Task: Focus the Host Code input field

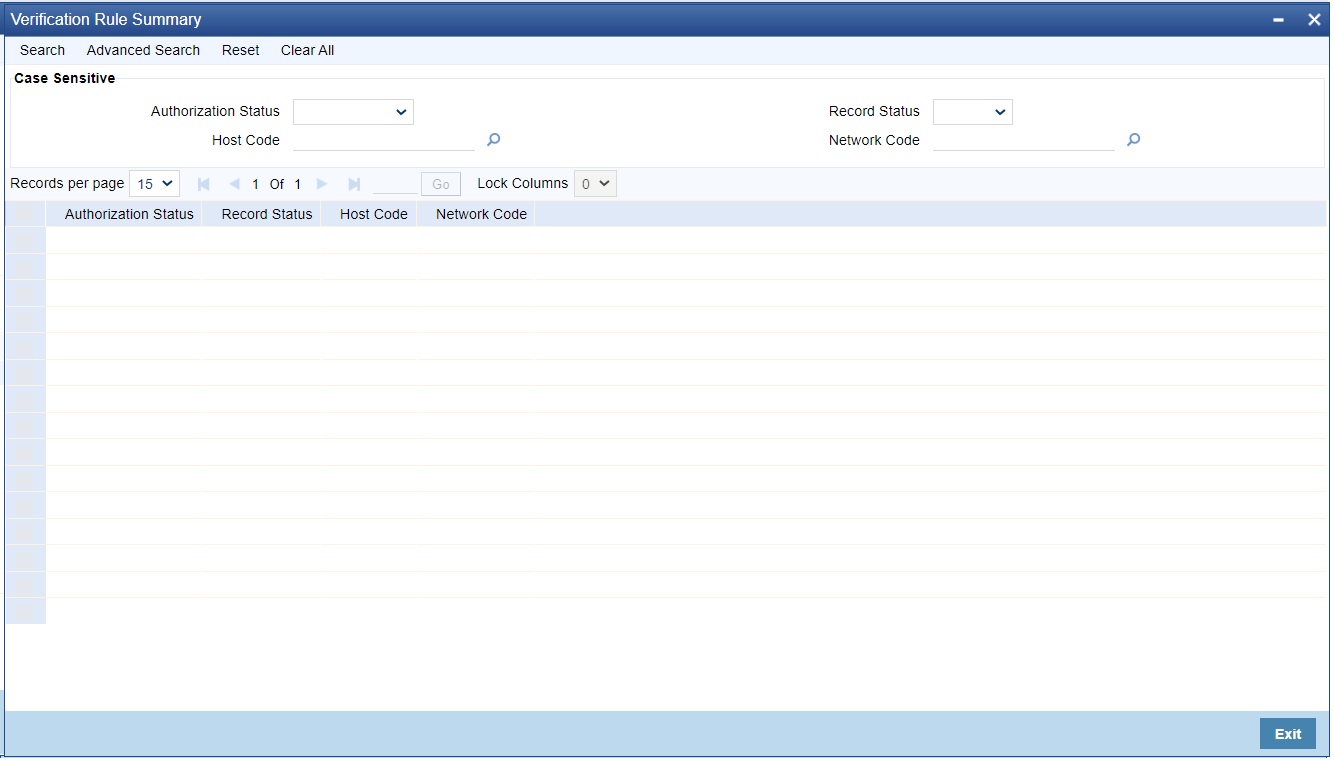Action: click(384, 140)
